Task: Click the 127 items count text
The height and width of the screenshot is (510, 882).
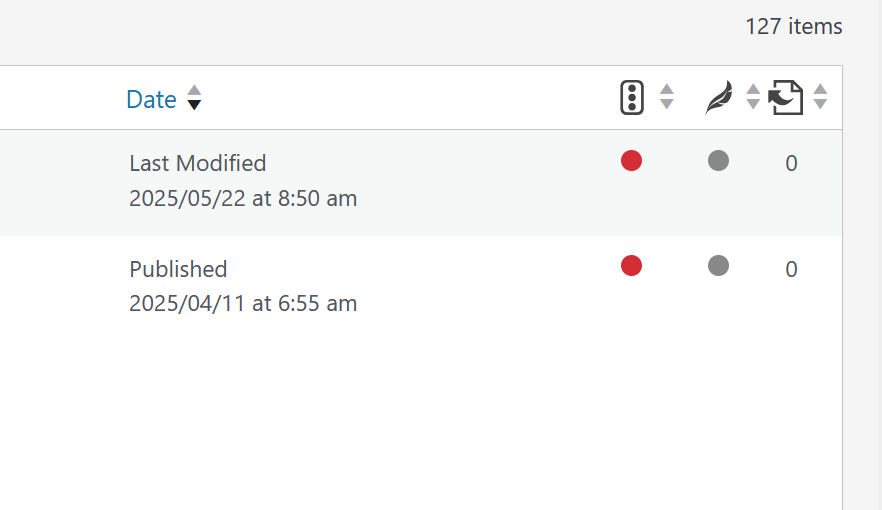Action: (793, 27)
